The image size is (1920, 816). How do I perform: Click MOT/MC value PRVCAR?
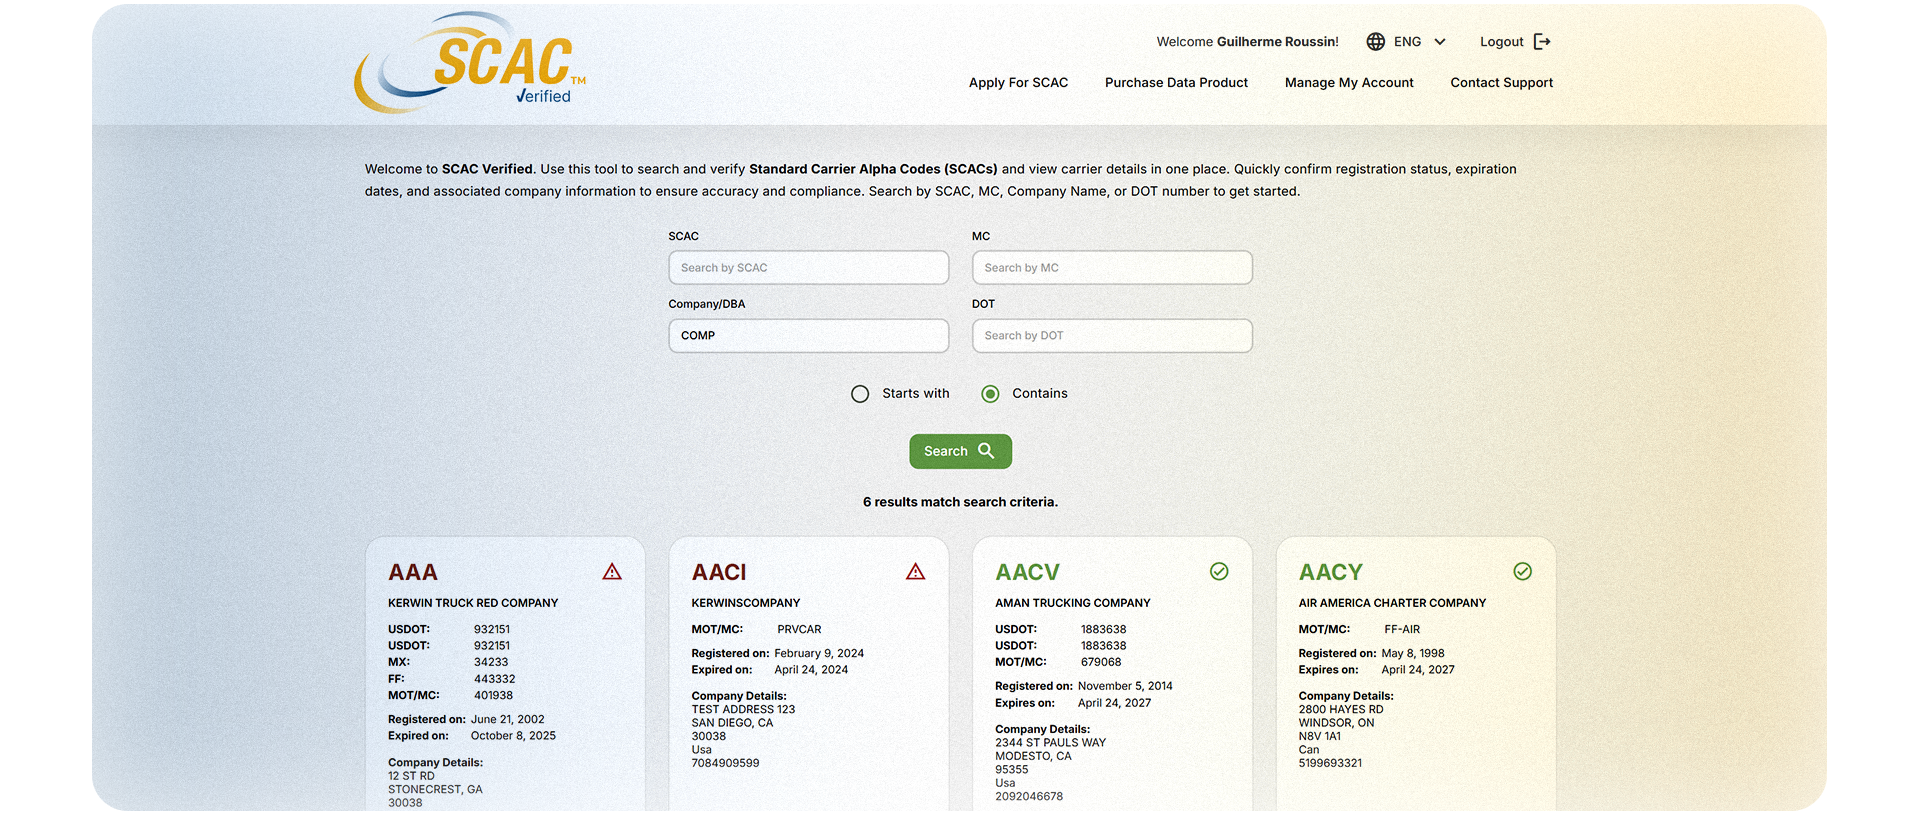click(x=799, y=630)
